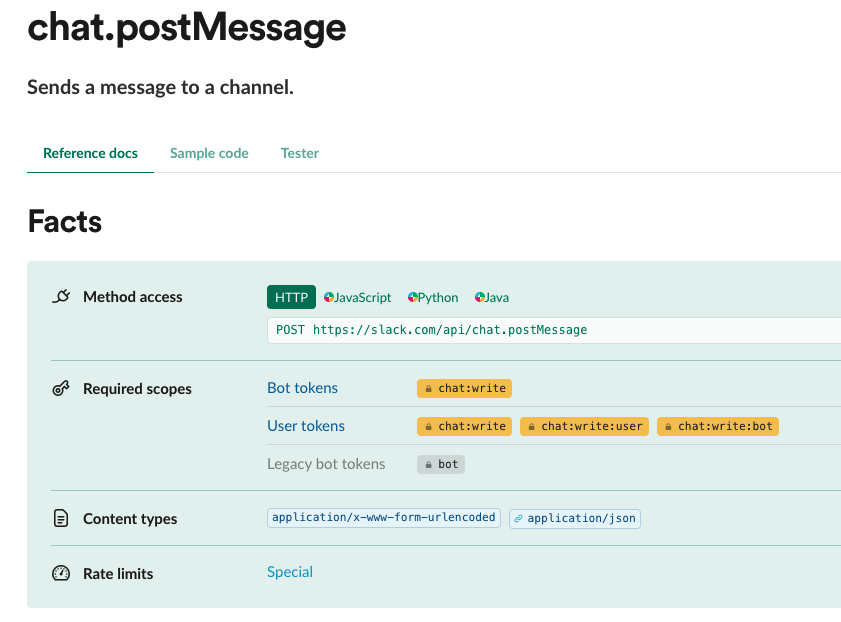Open the Special rate limits link
The image size is (841, 622).
(290, 572)
